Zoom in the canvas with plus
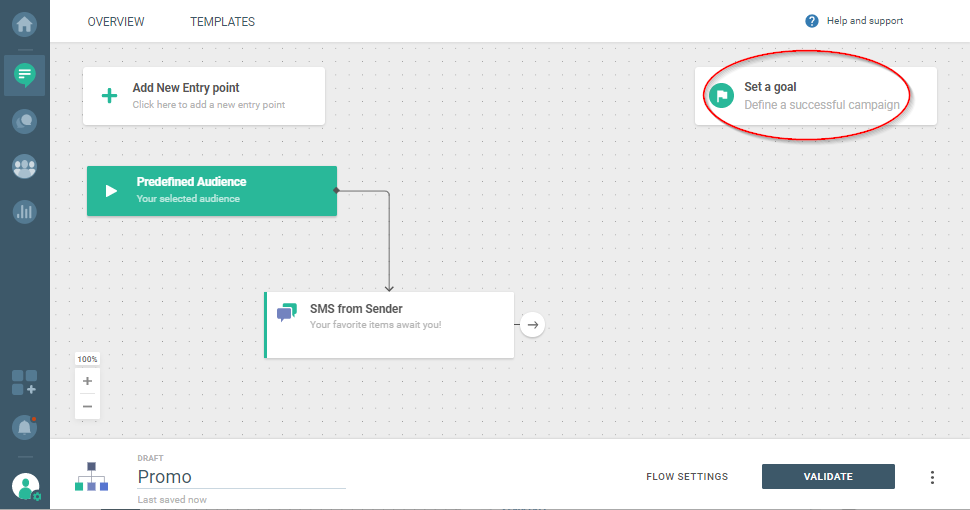970x510 pixels. (x=87, y=381)
